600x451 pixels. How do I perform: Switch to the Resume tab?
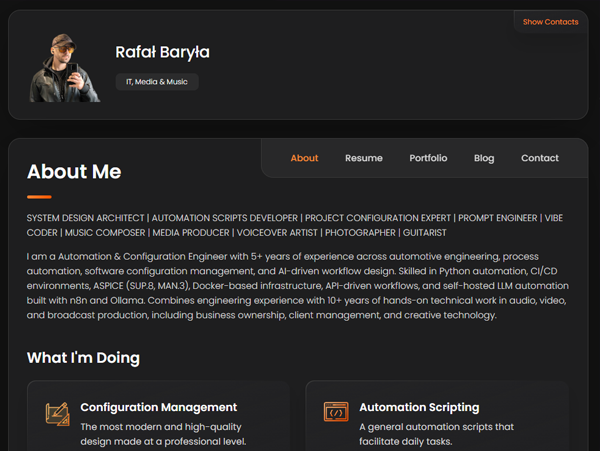click(x=364, y=158)
